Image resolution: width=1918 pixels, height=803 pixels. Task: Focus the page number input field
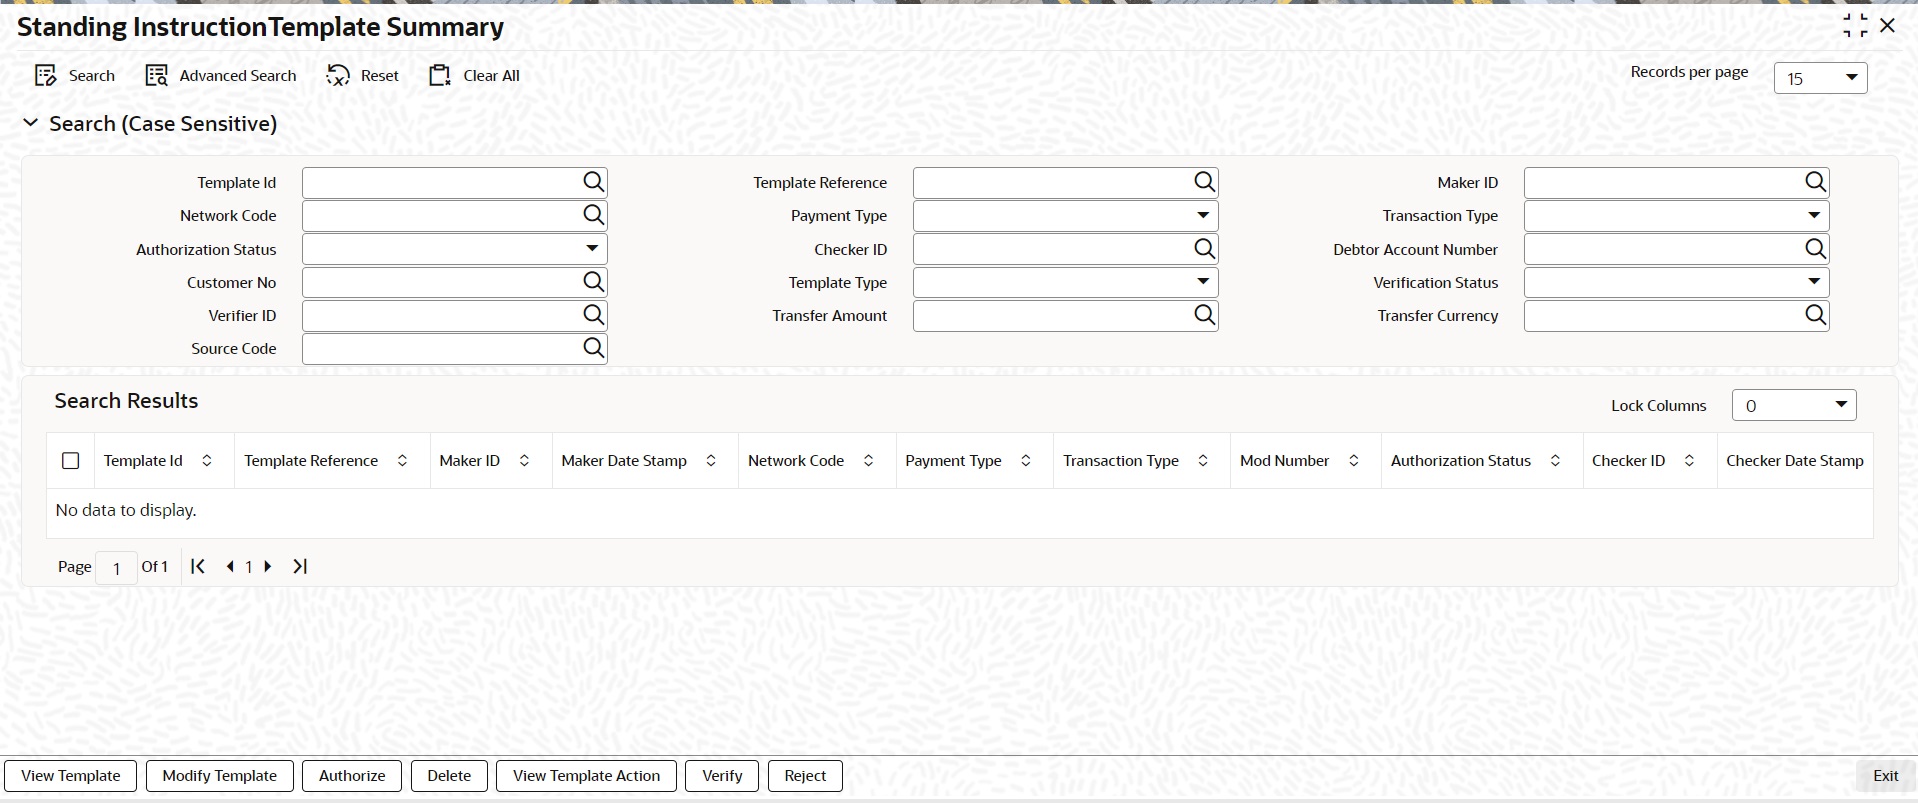116,567
